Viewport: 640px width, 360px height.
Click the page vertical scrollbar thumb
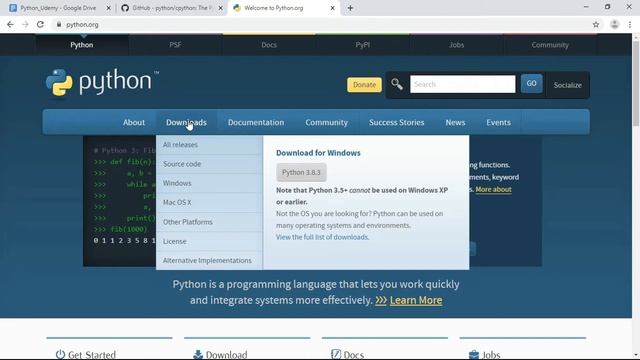pyautogui.click(x=636, y=83)
